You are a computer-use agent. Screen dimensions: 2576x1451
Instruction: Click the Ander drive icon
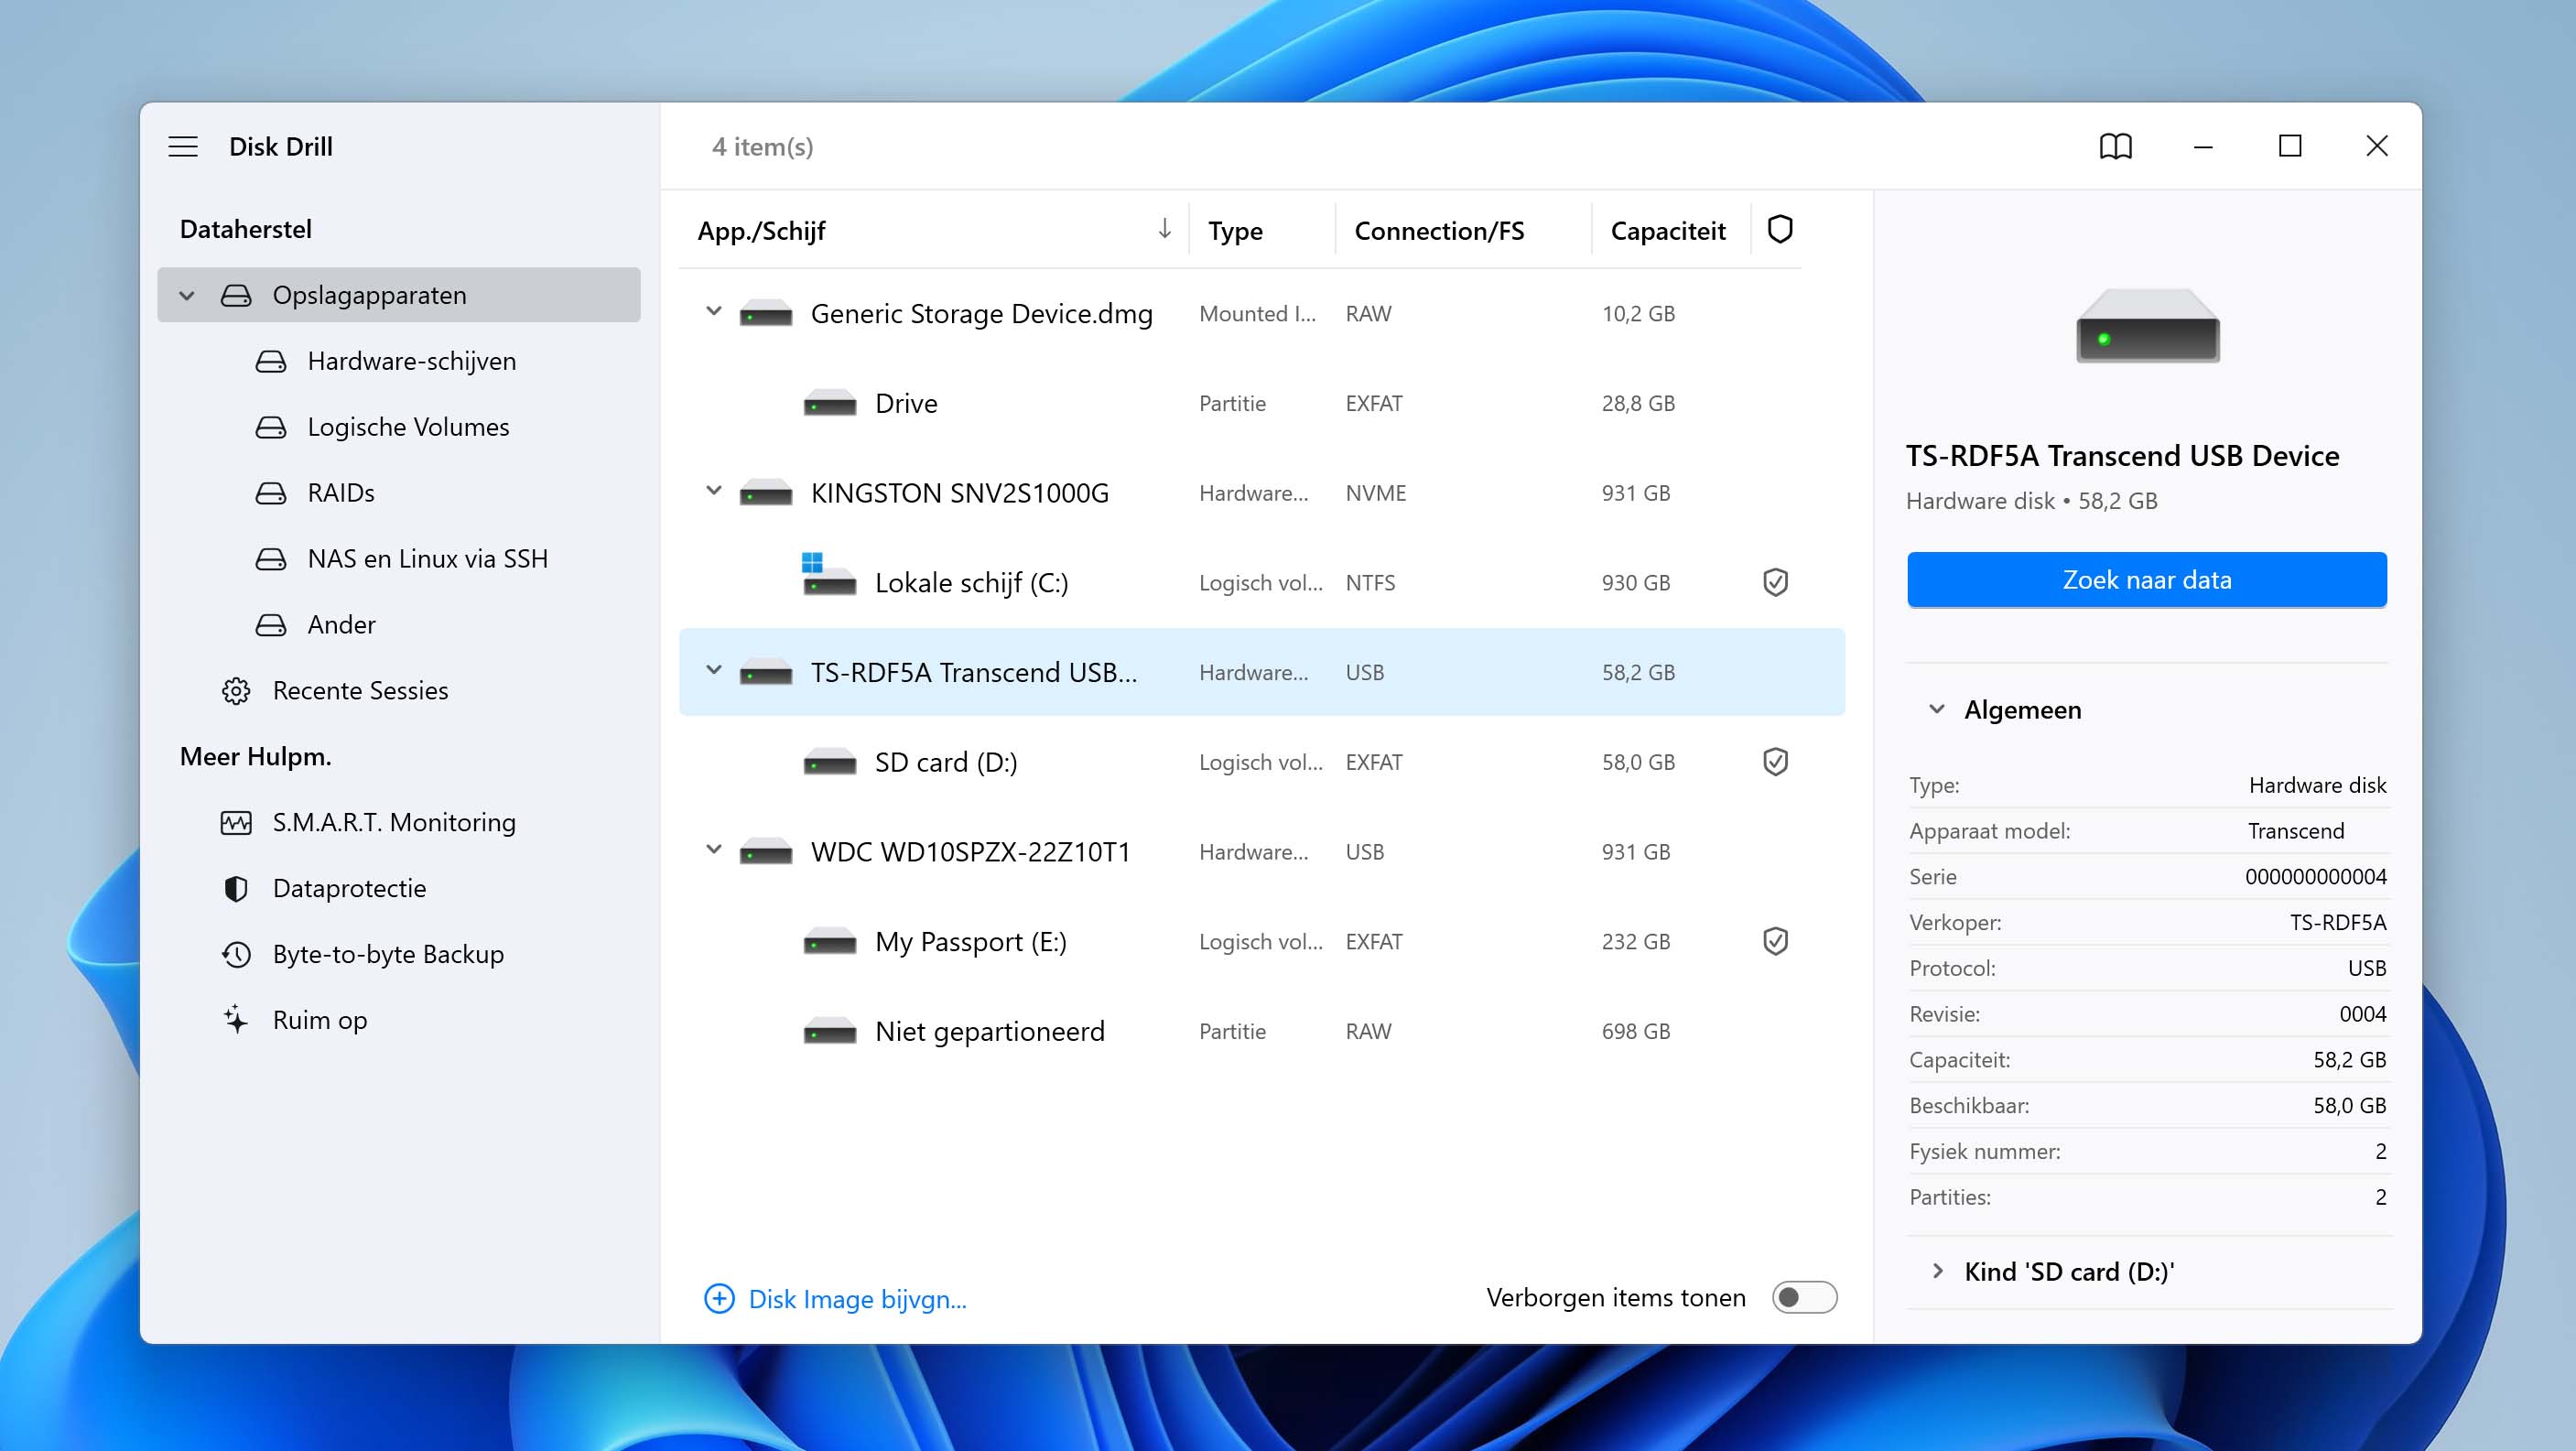[x=271, y=625]
